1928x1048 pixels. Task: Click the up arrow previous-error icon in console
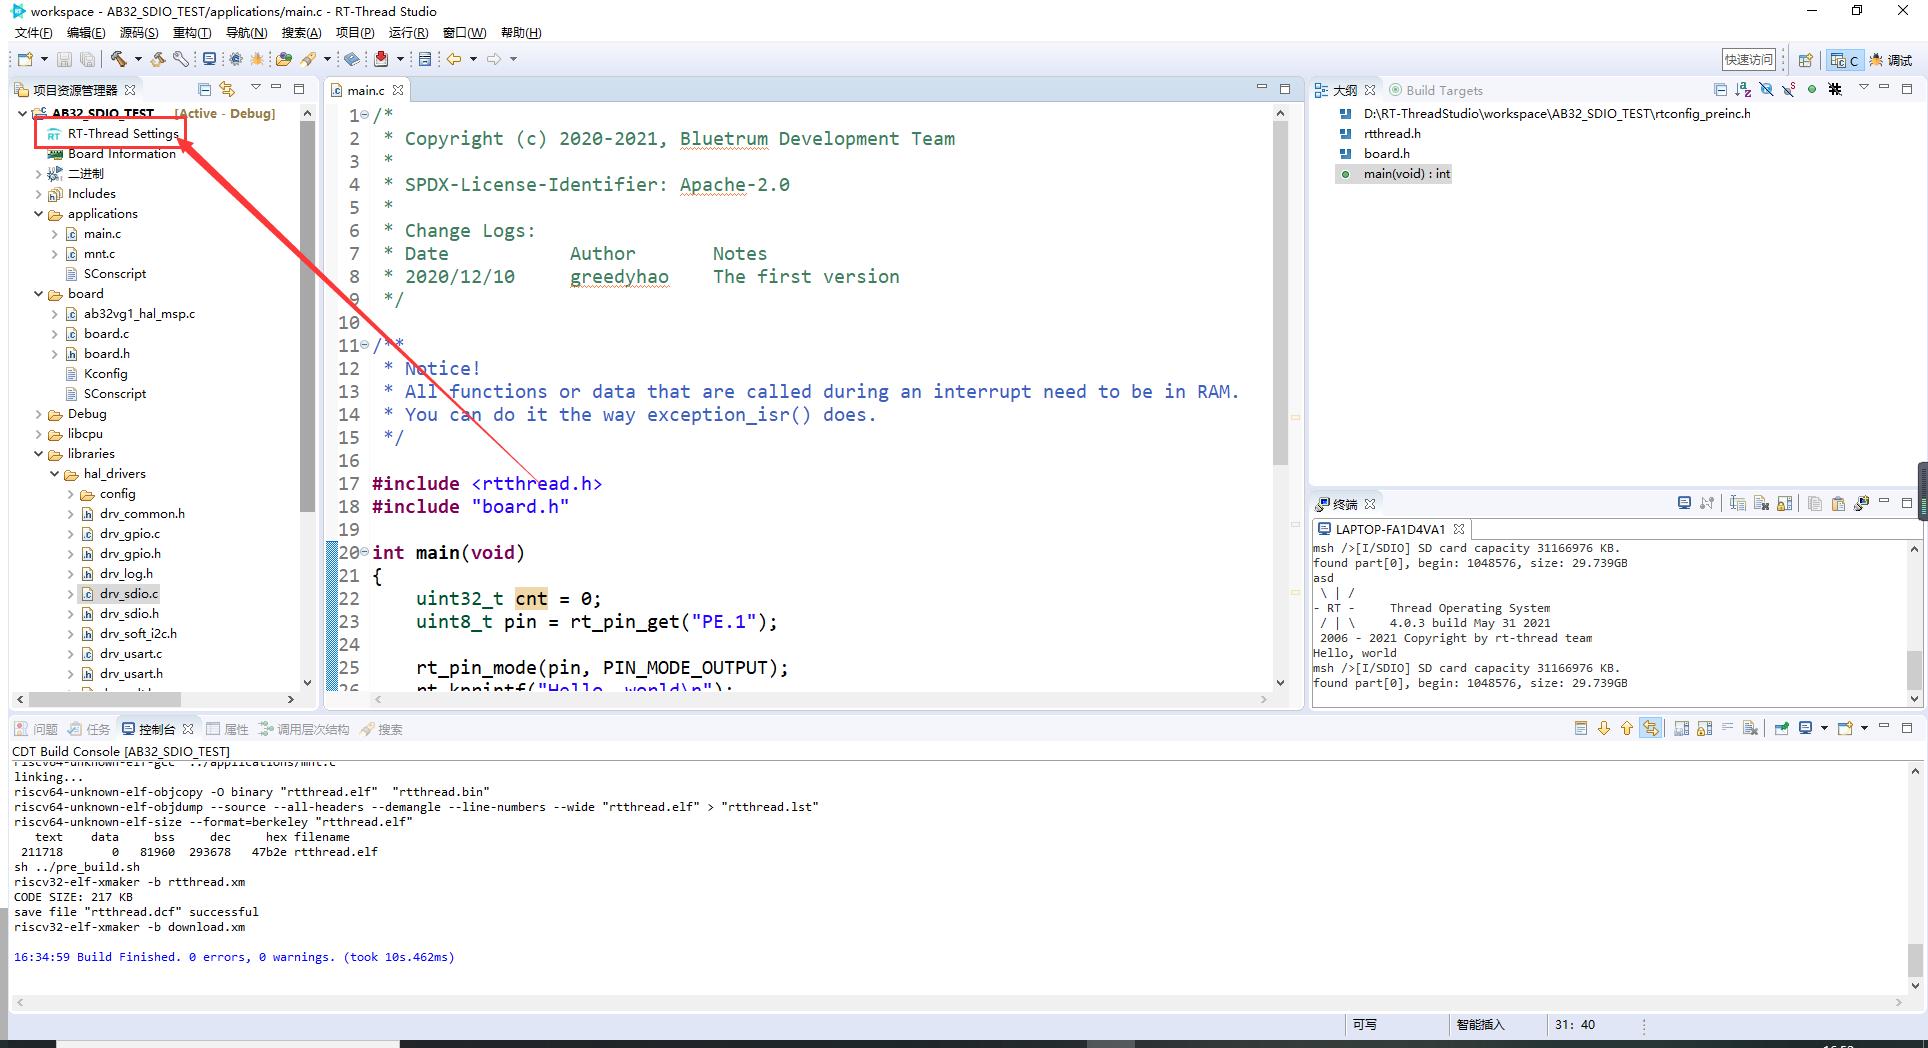(1627, 728)
